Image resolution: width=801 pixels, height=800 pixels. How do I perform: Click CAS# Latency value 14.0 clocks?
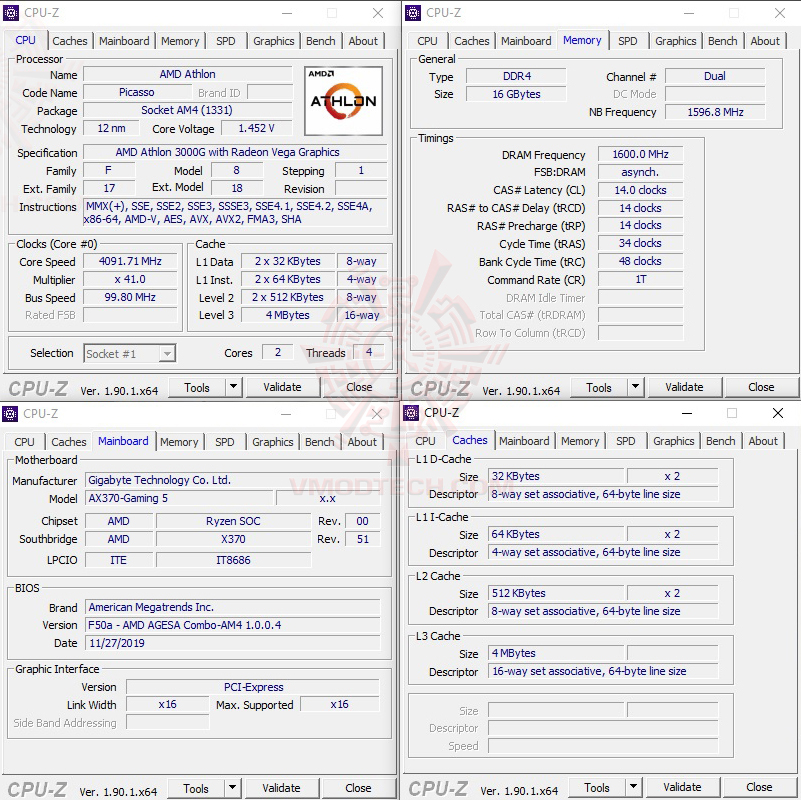point(641,190)
